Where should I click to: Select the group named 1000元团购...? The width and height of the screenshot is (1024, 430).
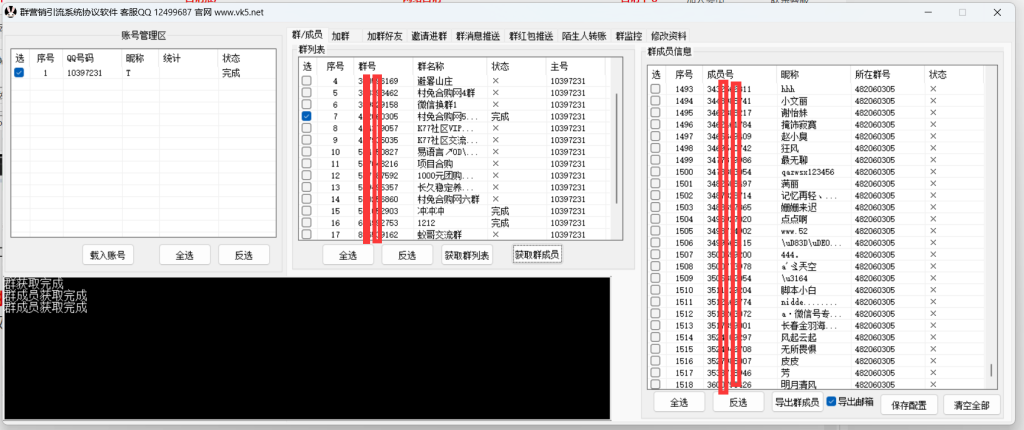(306, 176)
